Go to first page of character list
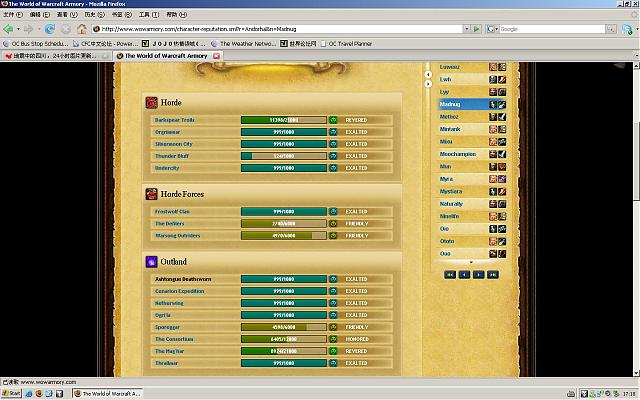640x400 pixels. pos(450,275)
